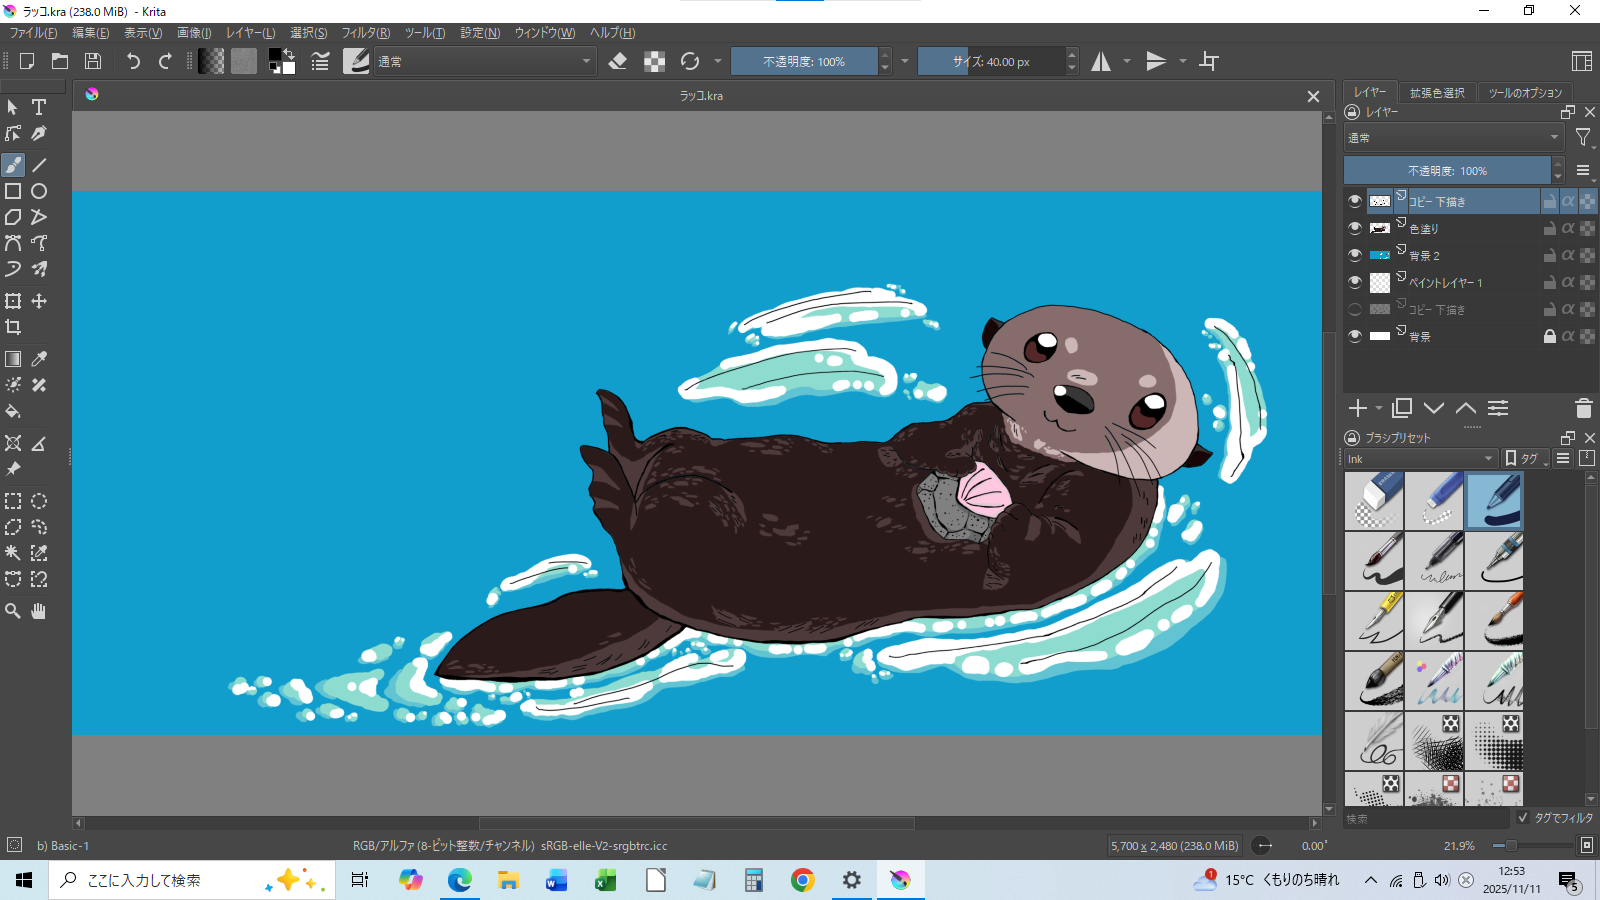Viewport: 1600px width, 900px height.
Task: Adjust the zoom slider in status bar
Action: [1511, 846]
